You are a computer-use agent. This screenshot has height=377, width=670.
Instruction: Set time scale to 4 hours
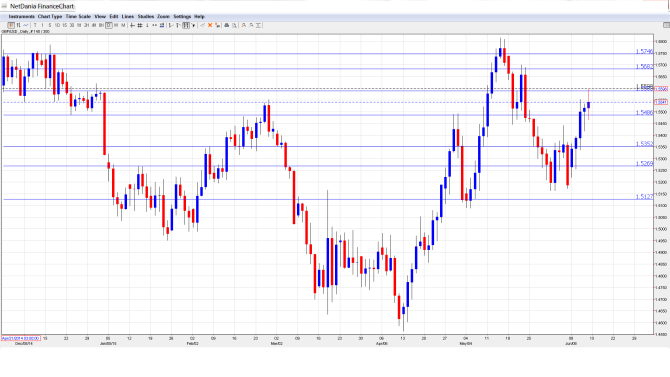click(x=93, y=25)
